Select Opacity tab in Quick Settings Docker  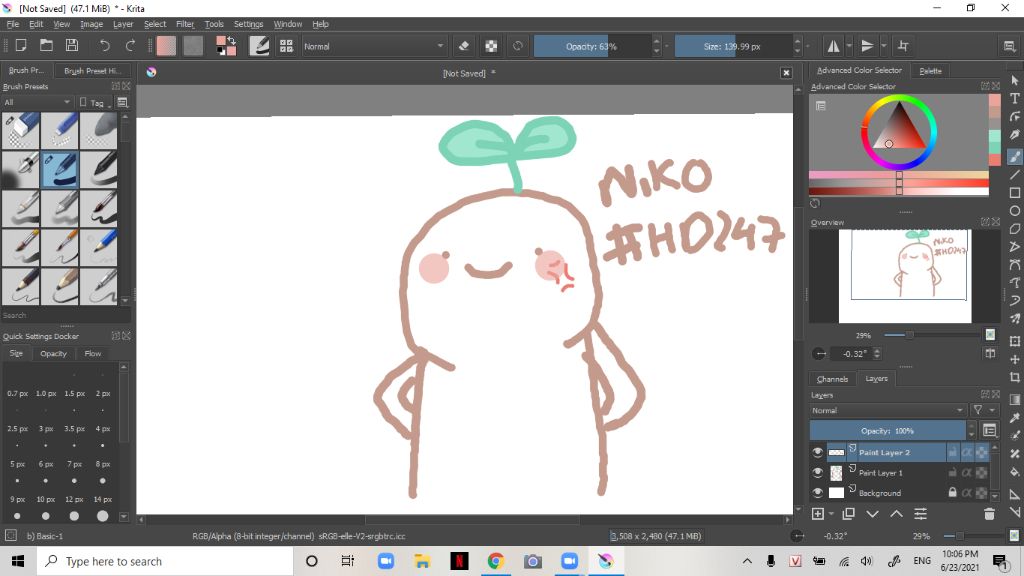click(54, 353)
